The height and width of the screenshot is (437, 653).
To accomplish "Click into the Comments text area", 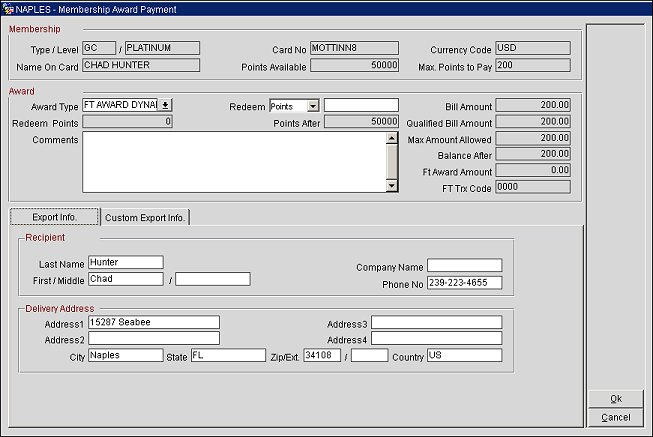I will click(x=234, y=161).
